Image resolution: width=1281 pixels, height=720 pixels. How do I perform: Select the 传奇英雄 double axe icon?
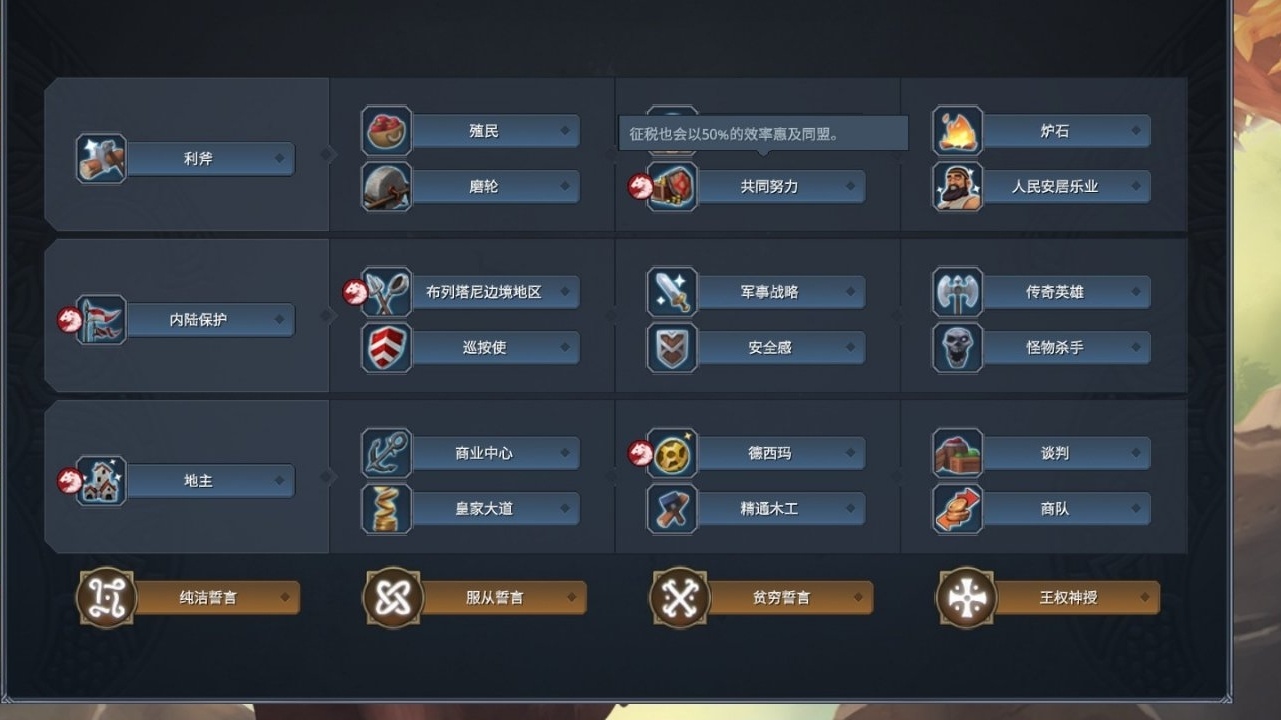[958, 292]
